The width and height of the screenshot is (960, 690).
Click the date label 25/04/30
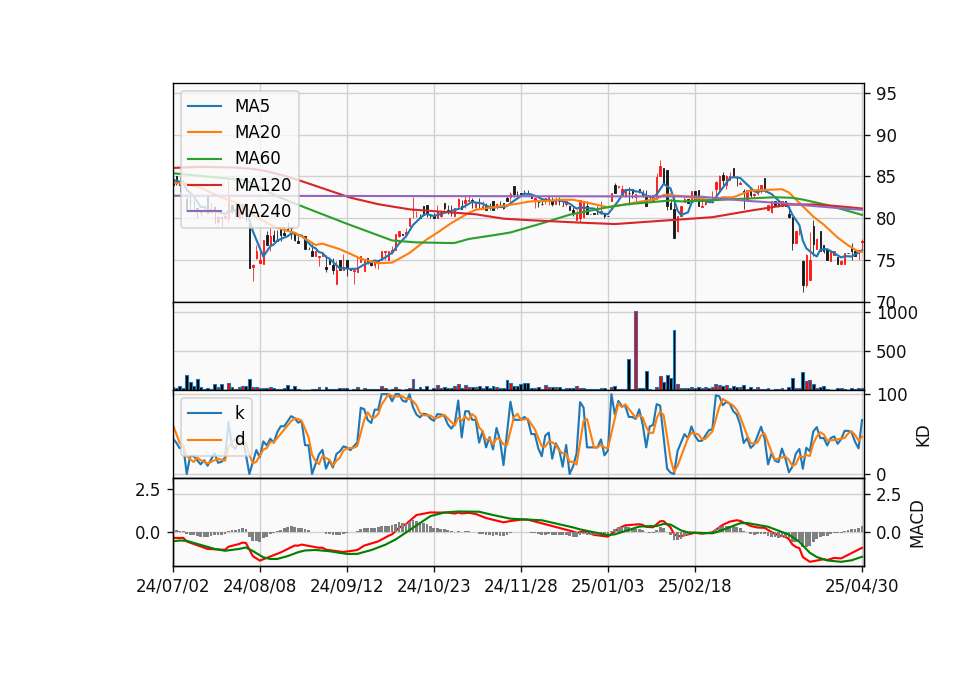pyautogui.click(x=862, y=586)
